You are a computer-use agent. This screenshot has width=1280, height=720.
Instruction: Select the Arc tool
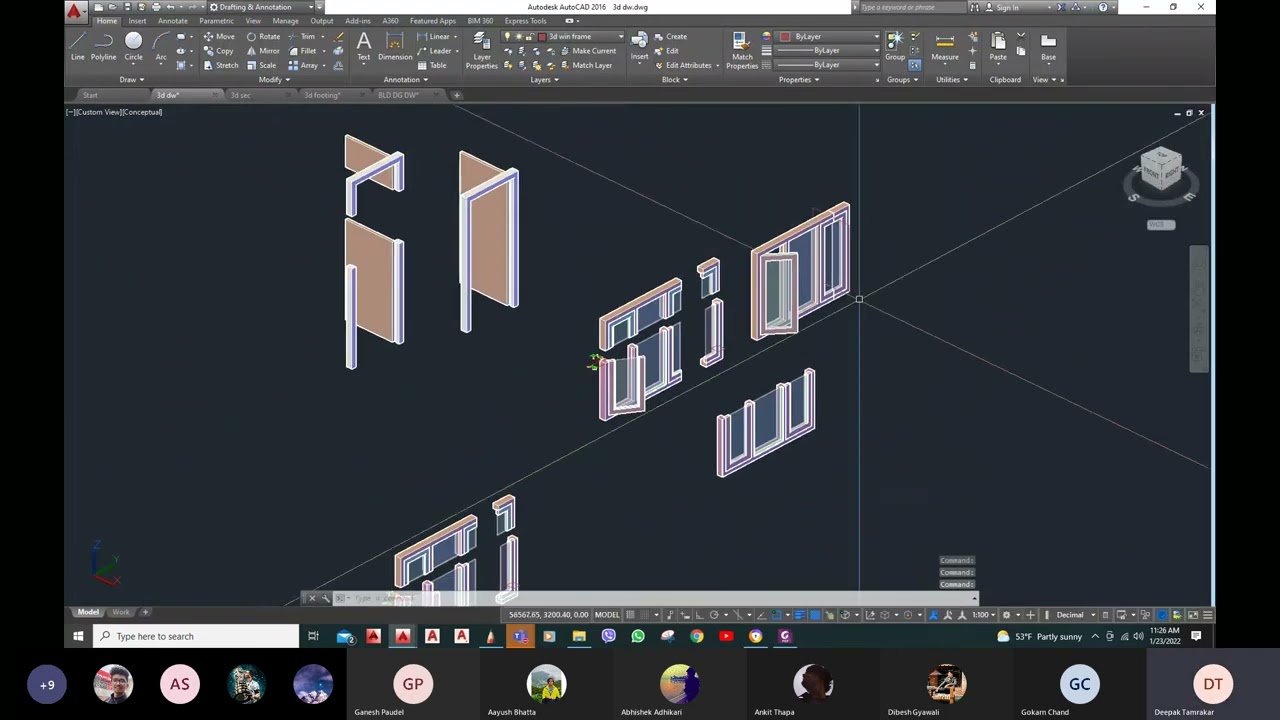click(x=161, y=45)
